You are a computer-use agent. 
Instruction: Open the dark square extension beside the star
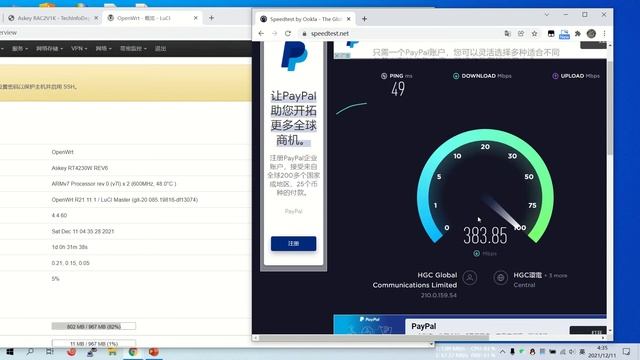[551, 33]
